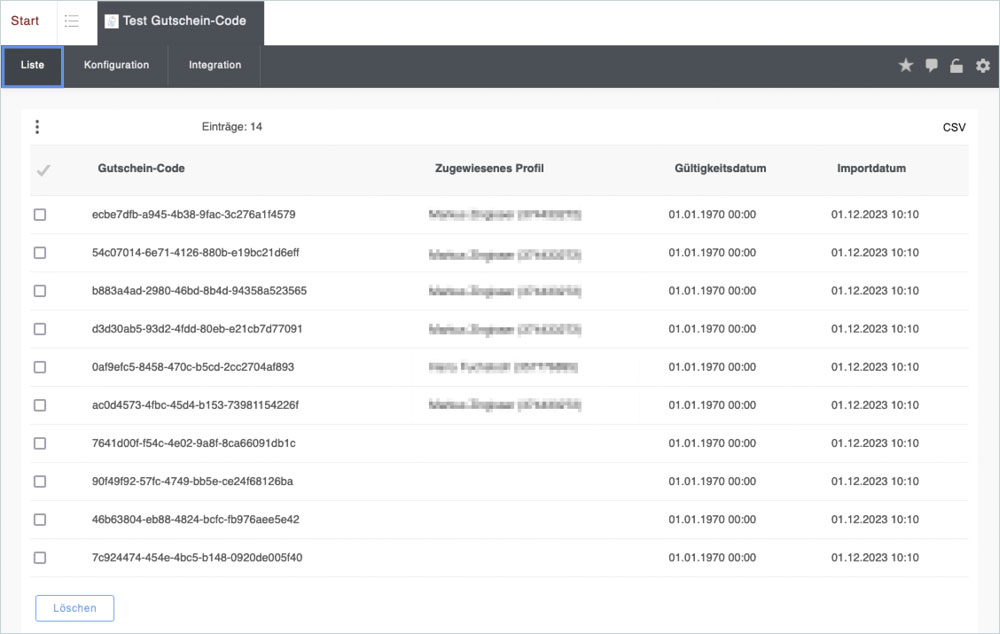Check the row d3d30ab5-93d2-4fdd-80eb-e21cb7d77091
Image resolution: width=1000 pixels, height=634 pixels.
[x=40, y=329]
